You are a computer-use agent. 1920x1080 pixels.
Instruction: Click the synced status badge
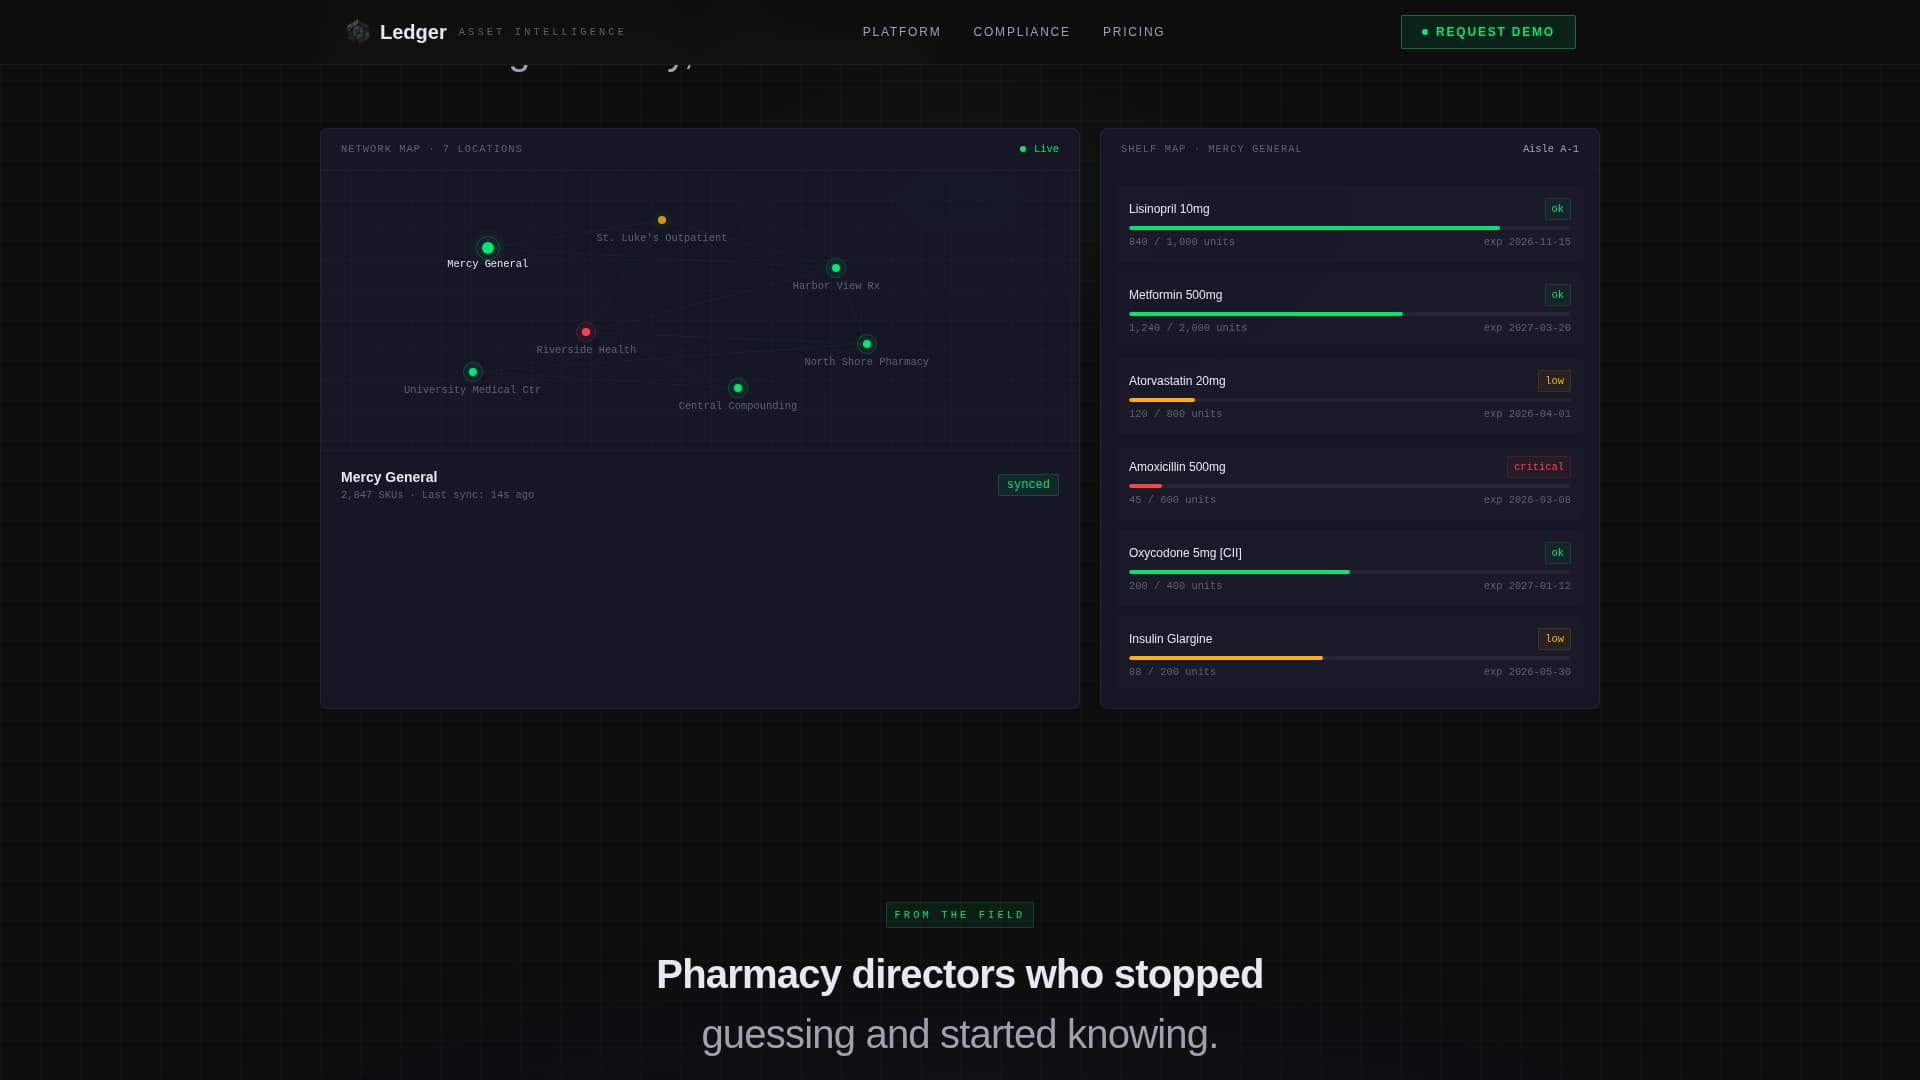coord(1028,485)
